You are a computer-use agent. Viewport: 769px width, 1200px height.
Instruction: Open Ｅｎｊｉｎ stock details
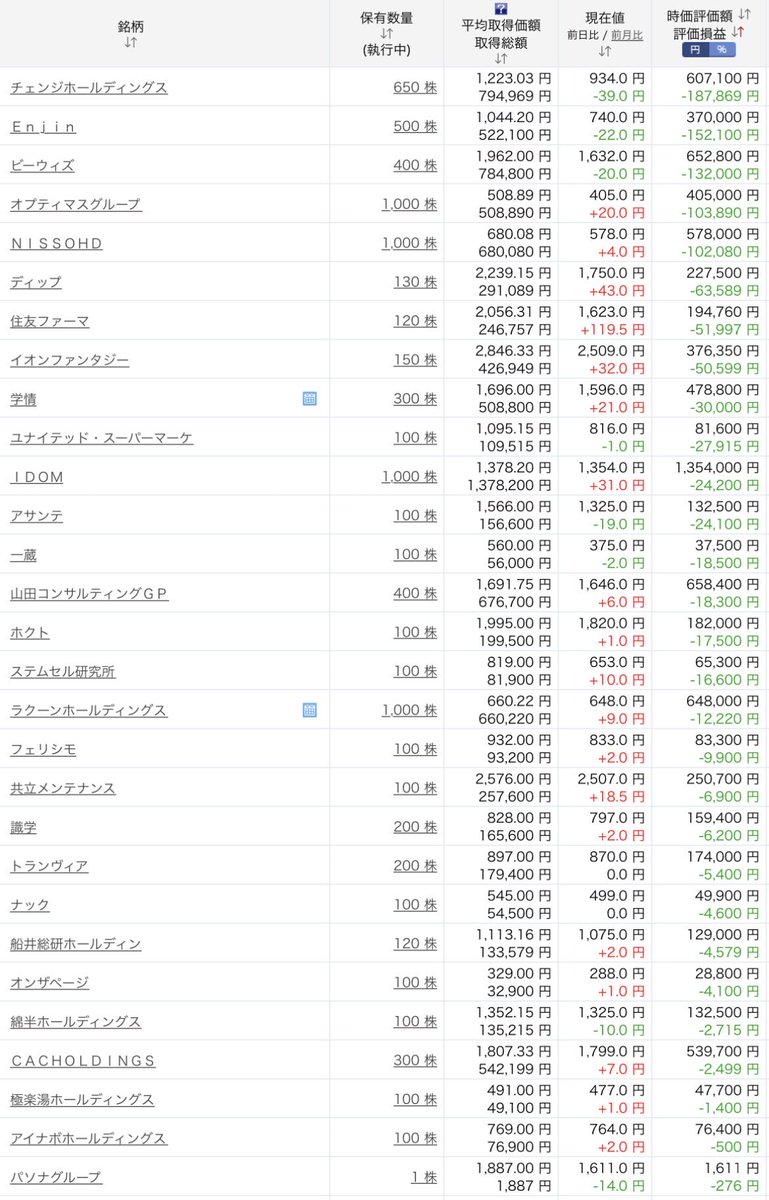(43, 127)
